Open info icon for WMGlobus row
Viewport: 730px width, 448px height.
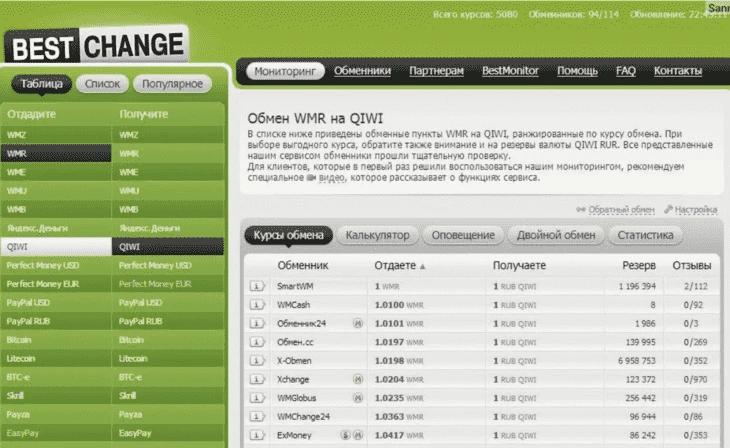[257, 398]
